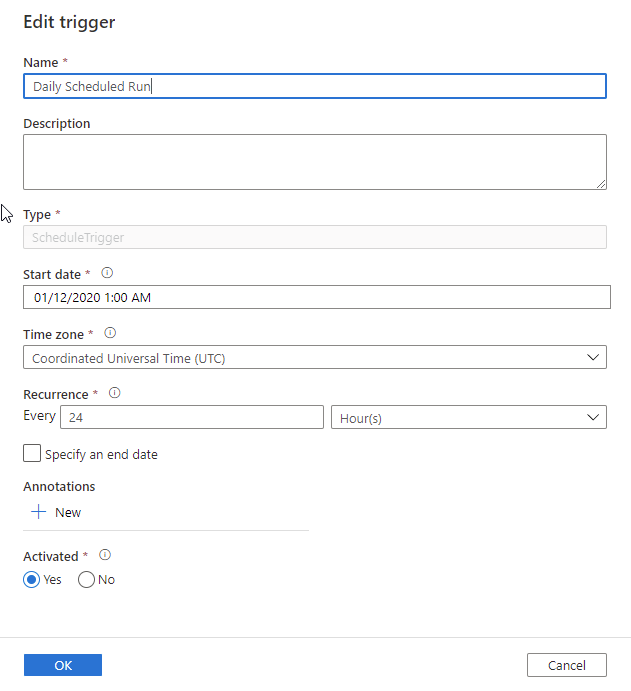Expand the Hour(s) recurrence unit dropdown
Viewport: 631px width, 691px height.
tap(468, 418)
